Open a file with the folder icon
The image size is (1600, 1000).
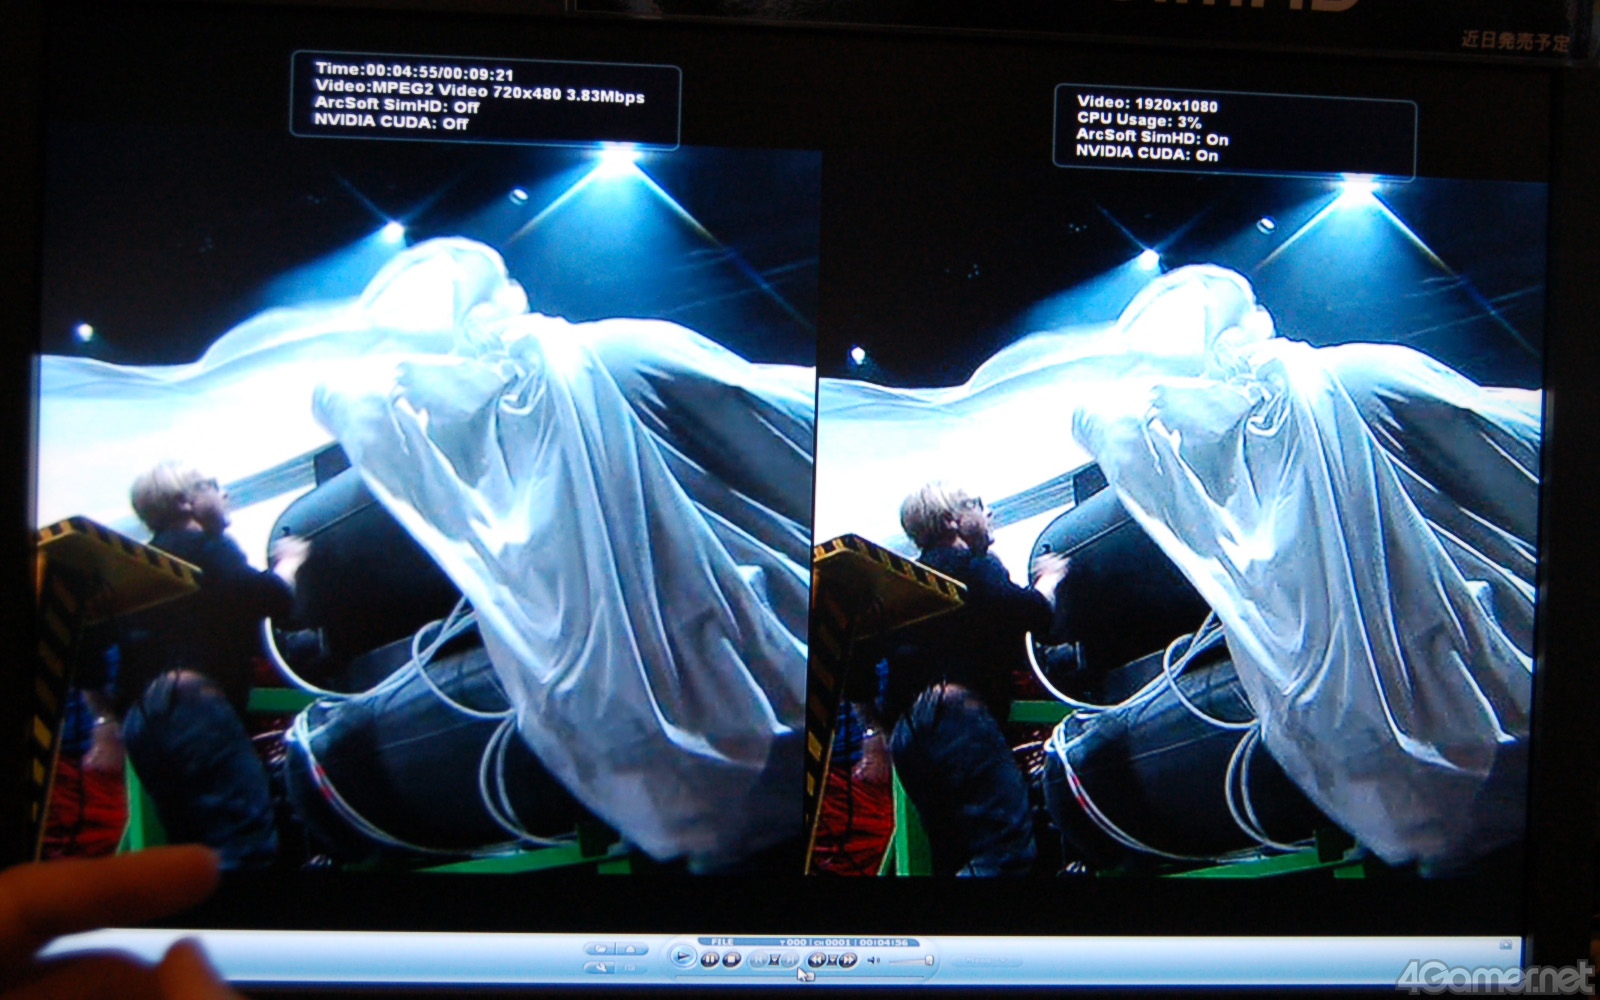pos(600,948)
